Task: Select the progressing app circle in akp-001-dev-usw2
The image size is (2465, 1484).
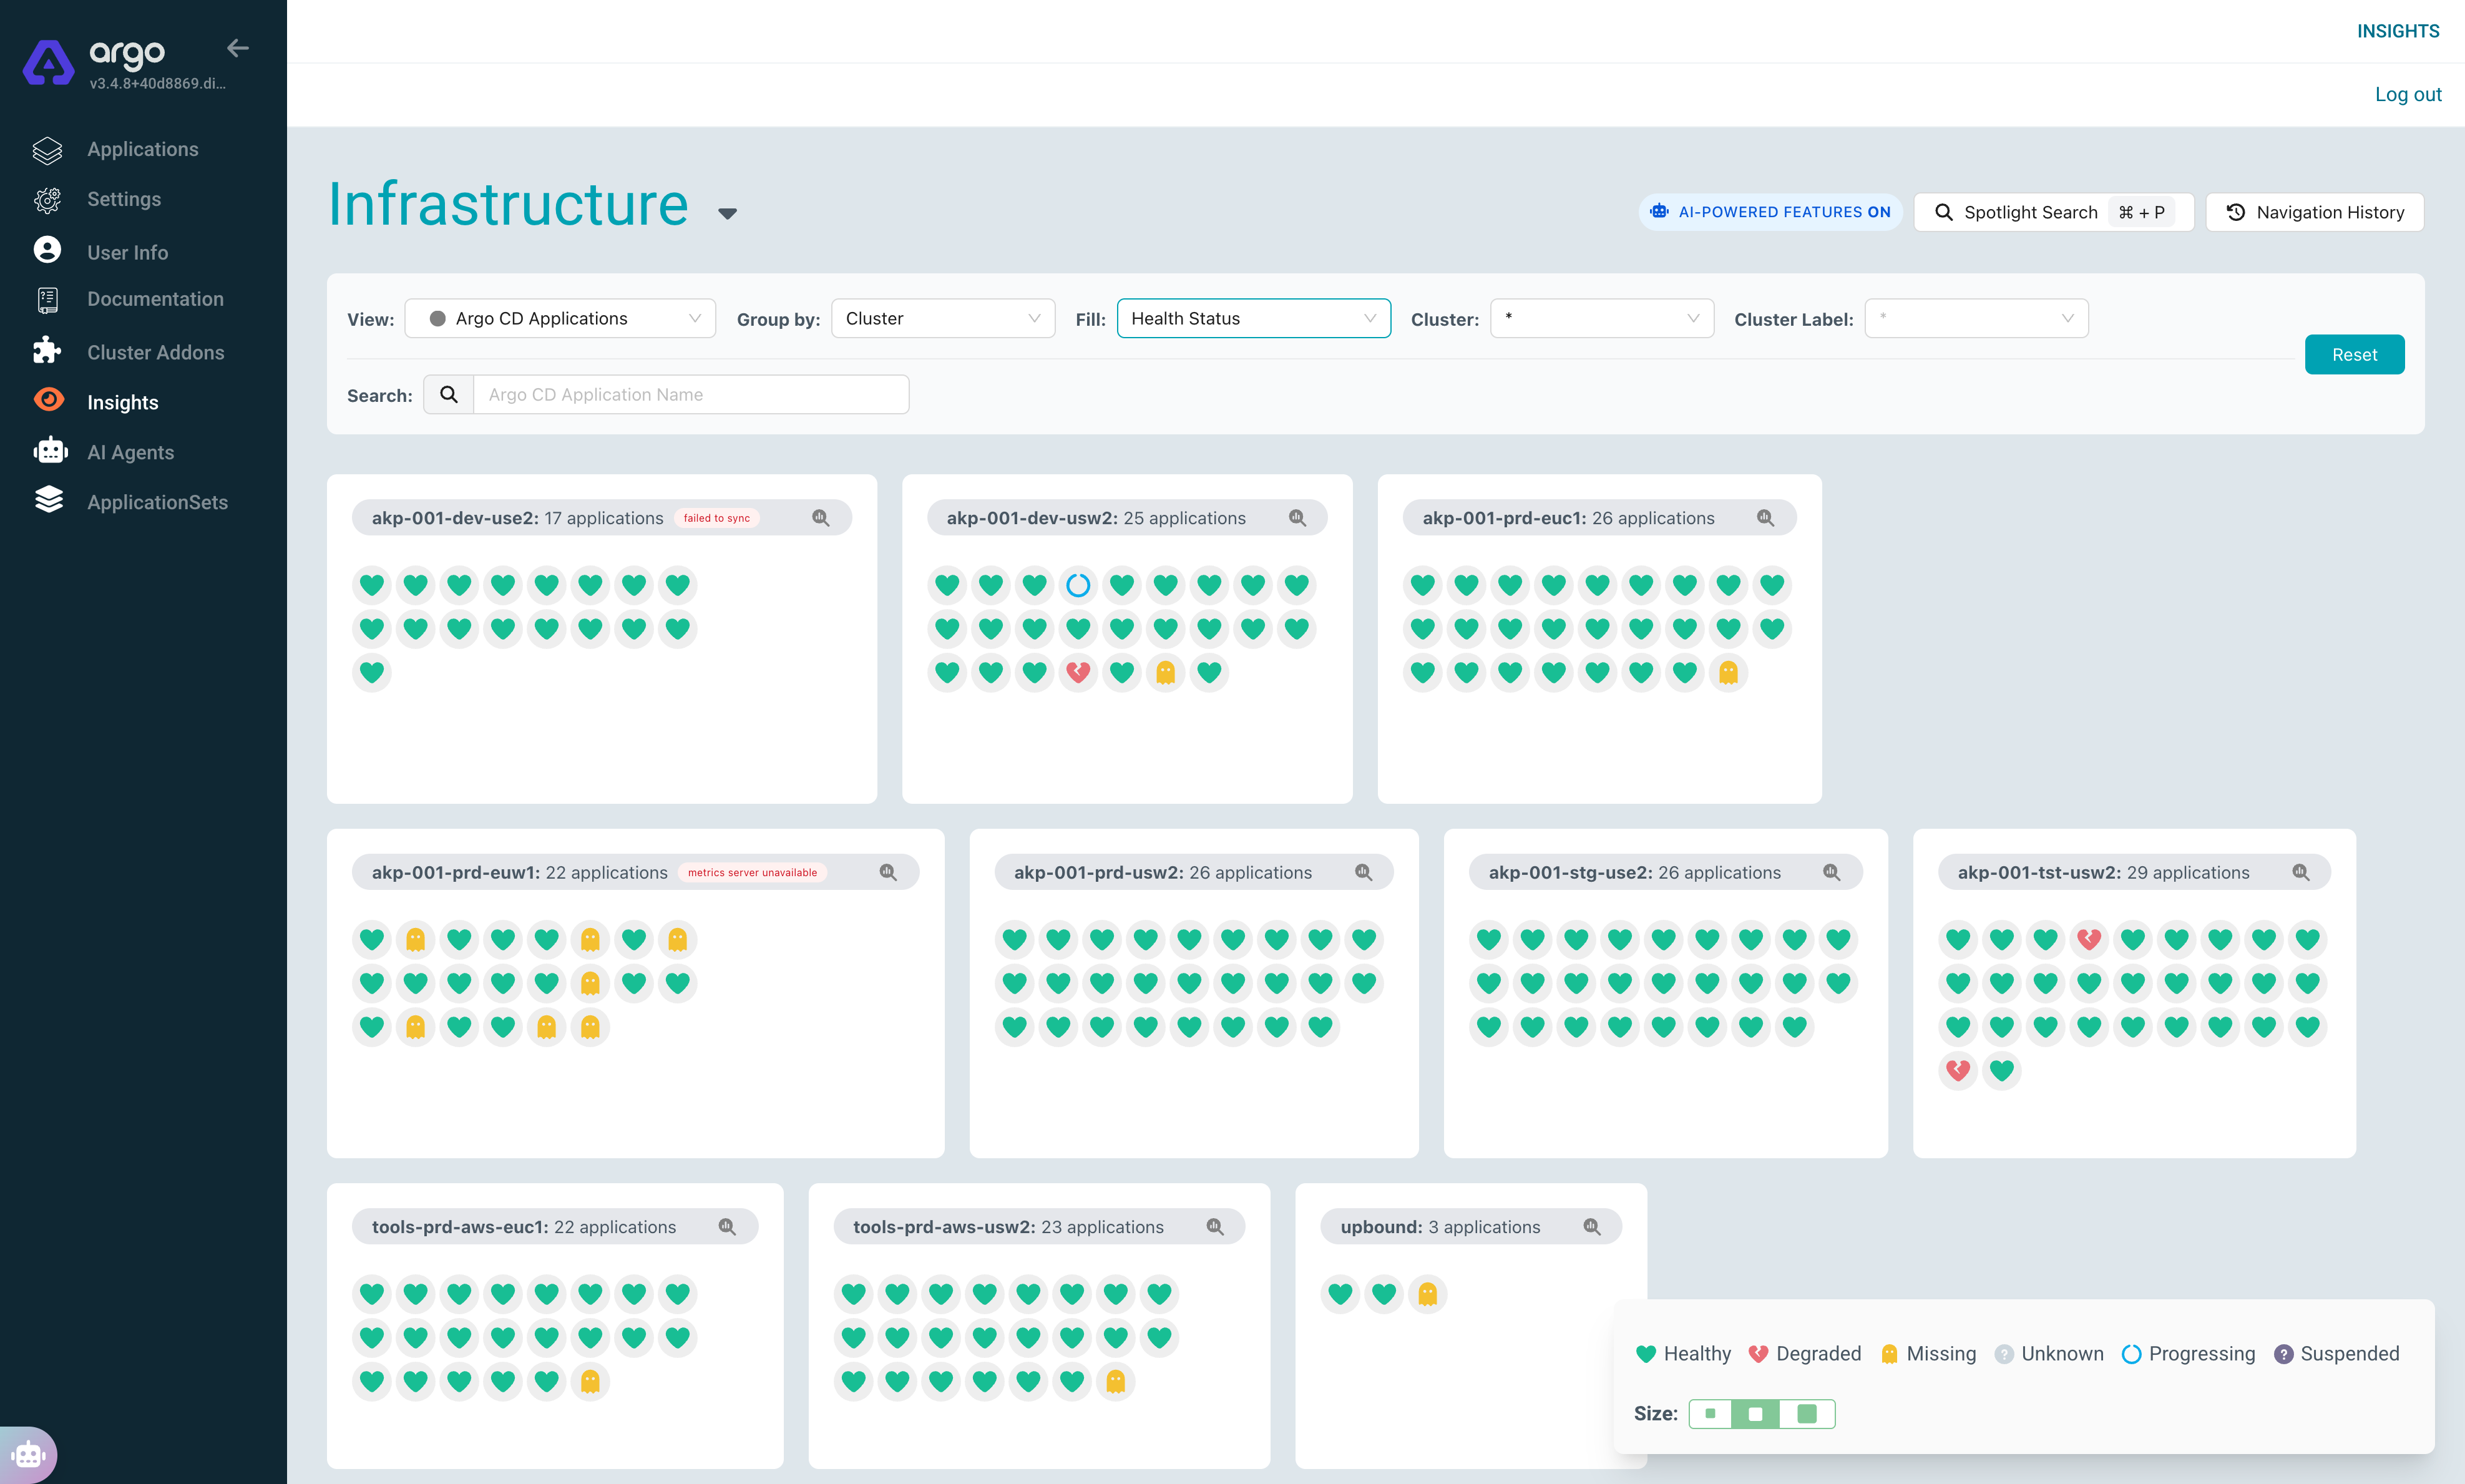Action: [1078, 585]
